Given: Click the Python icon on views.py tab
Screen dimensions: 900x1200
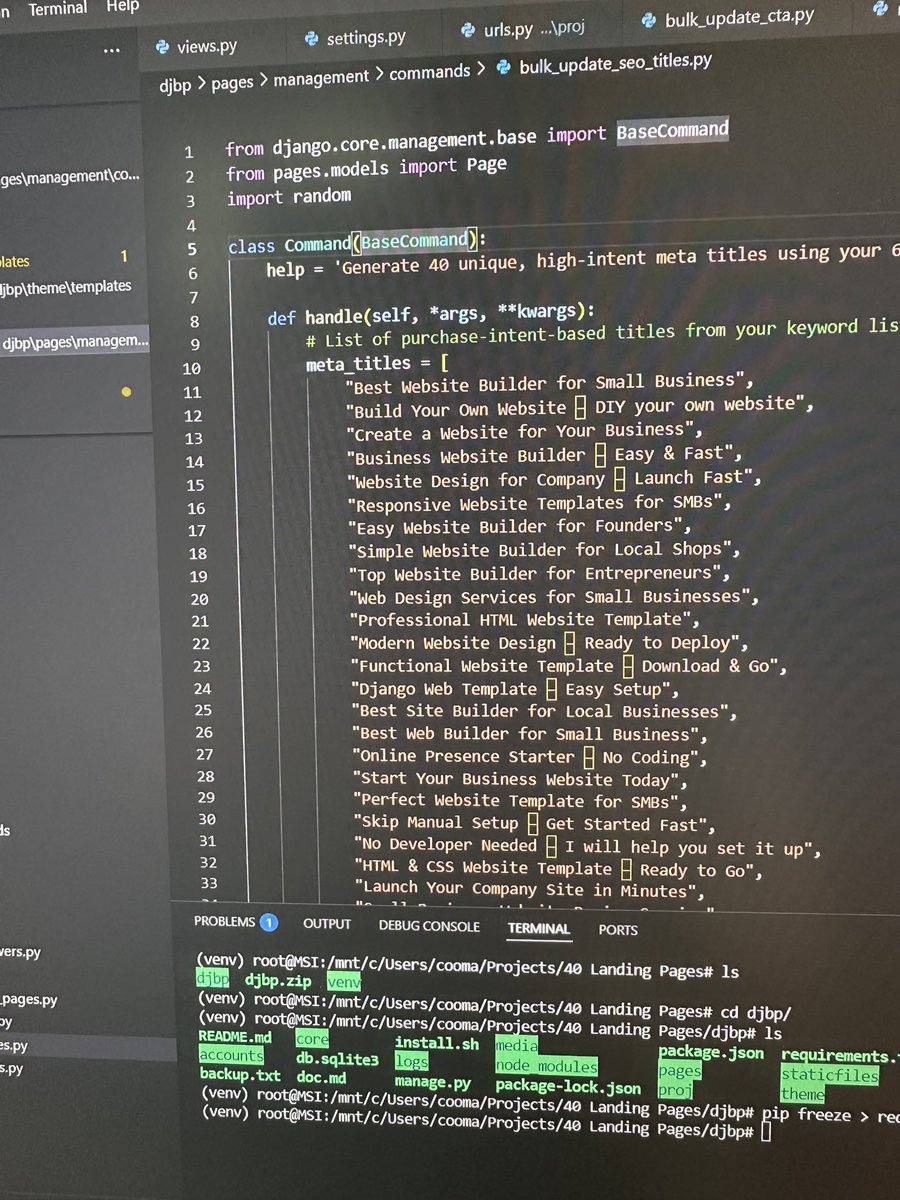Looking at the screenshot, I should click(163, 47).
